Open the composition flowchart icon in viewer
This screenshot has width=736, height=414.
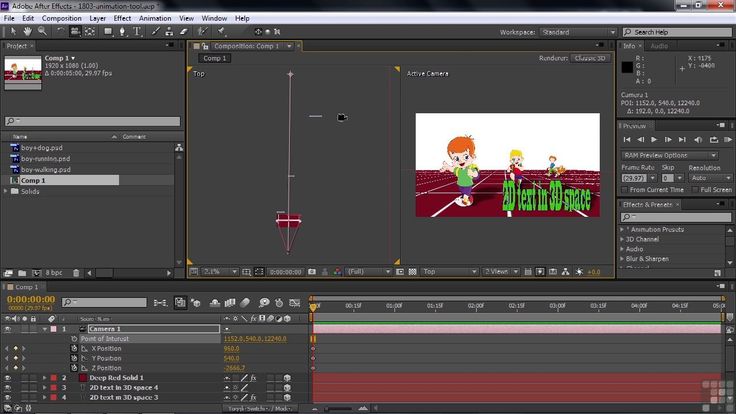[x=566, y=272]
